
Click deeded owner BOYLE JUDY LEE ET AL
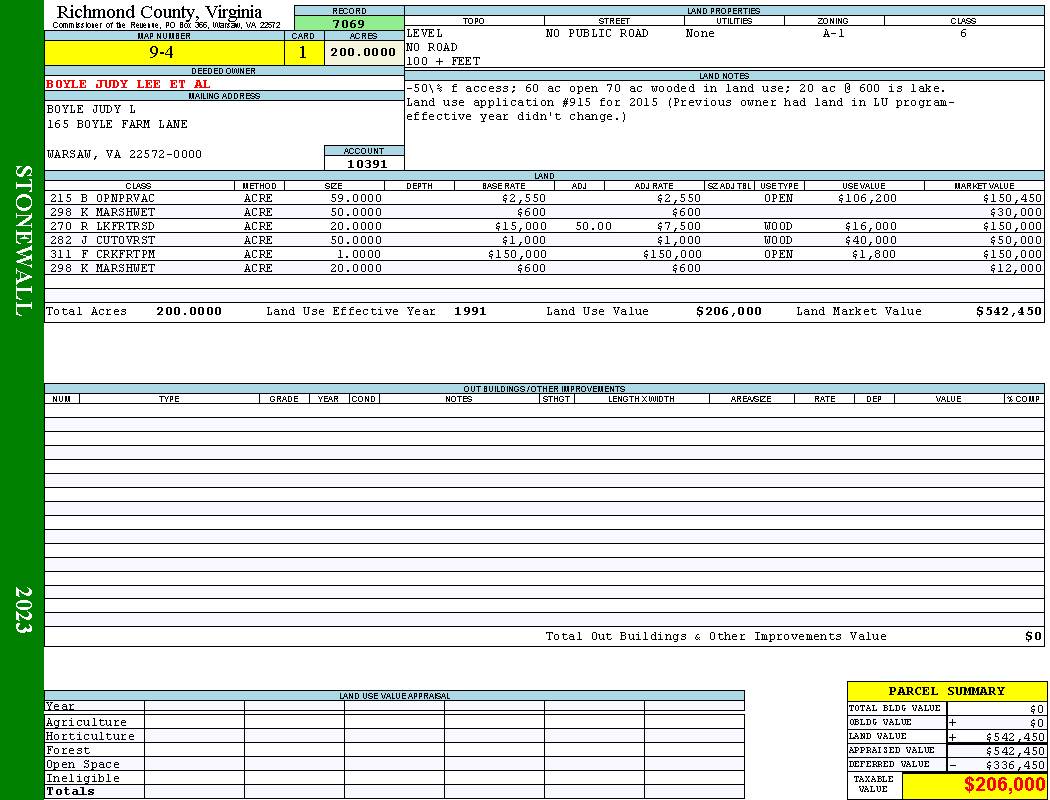[128, 84]
